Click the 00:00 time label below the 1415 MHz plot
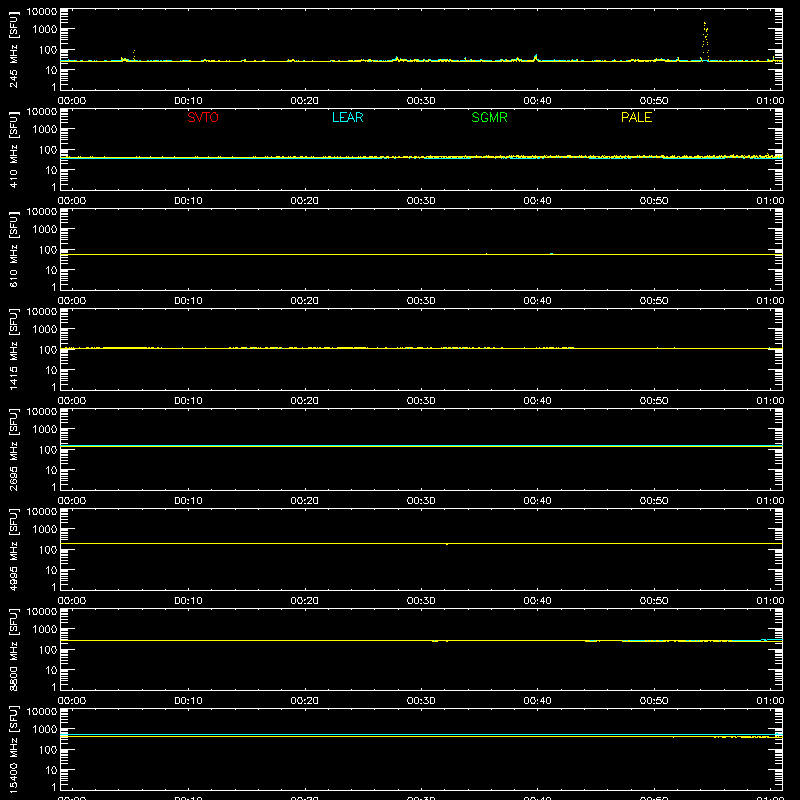This screenshot has height=800, width=800. pyautogui.click(x=72, y=401)
